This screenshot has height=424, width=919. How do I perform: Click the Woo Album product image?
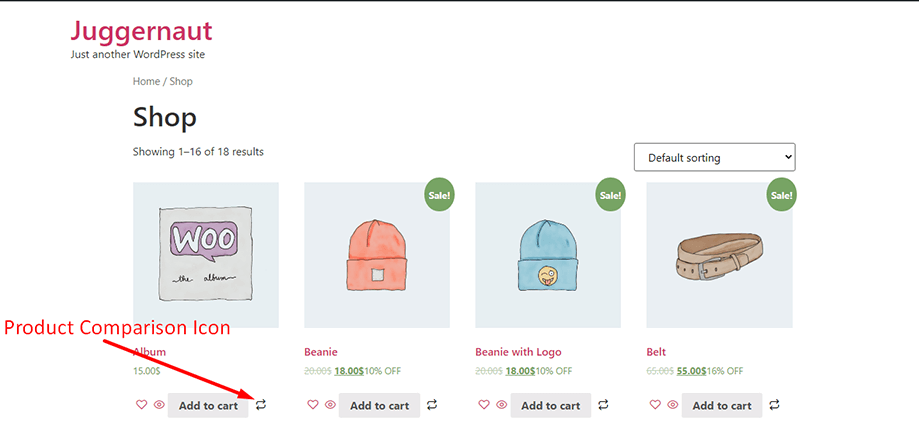click(x=206, y=255)
